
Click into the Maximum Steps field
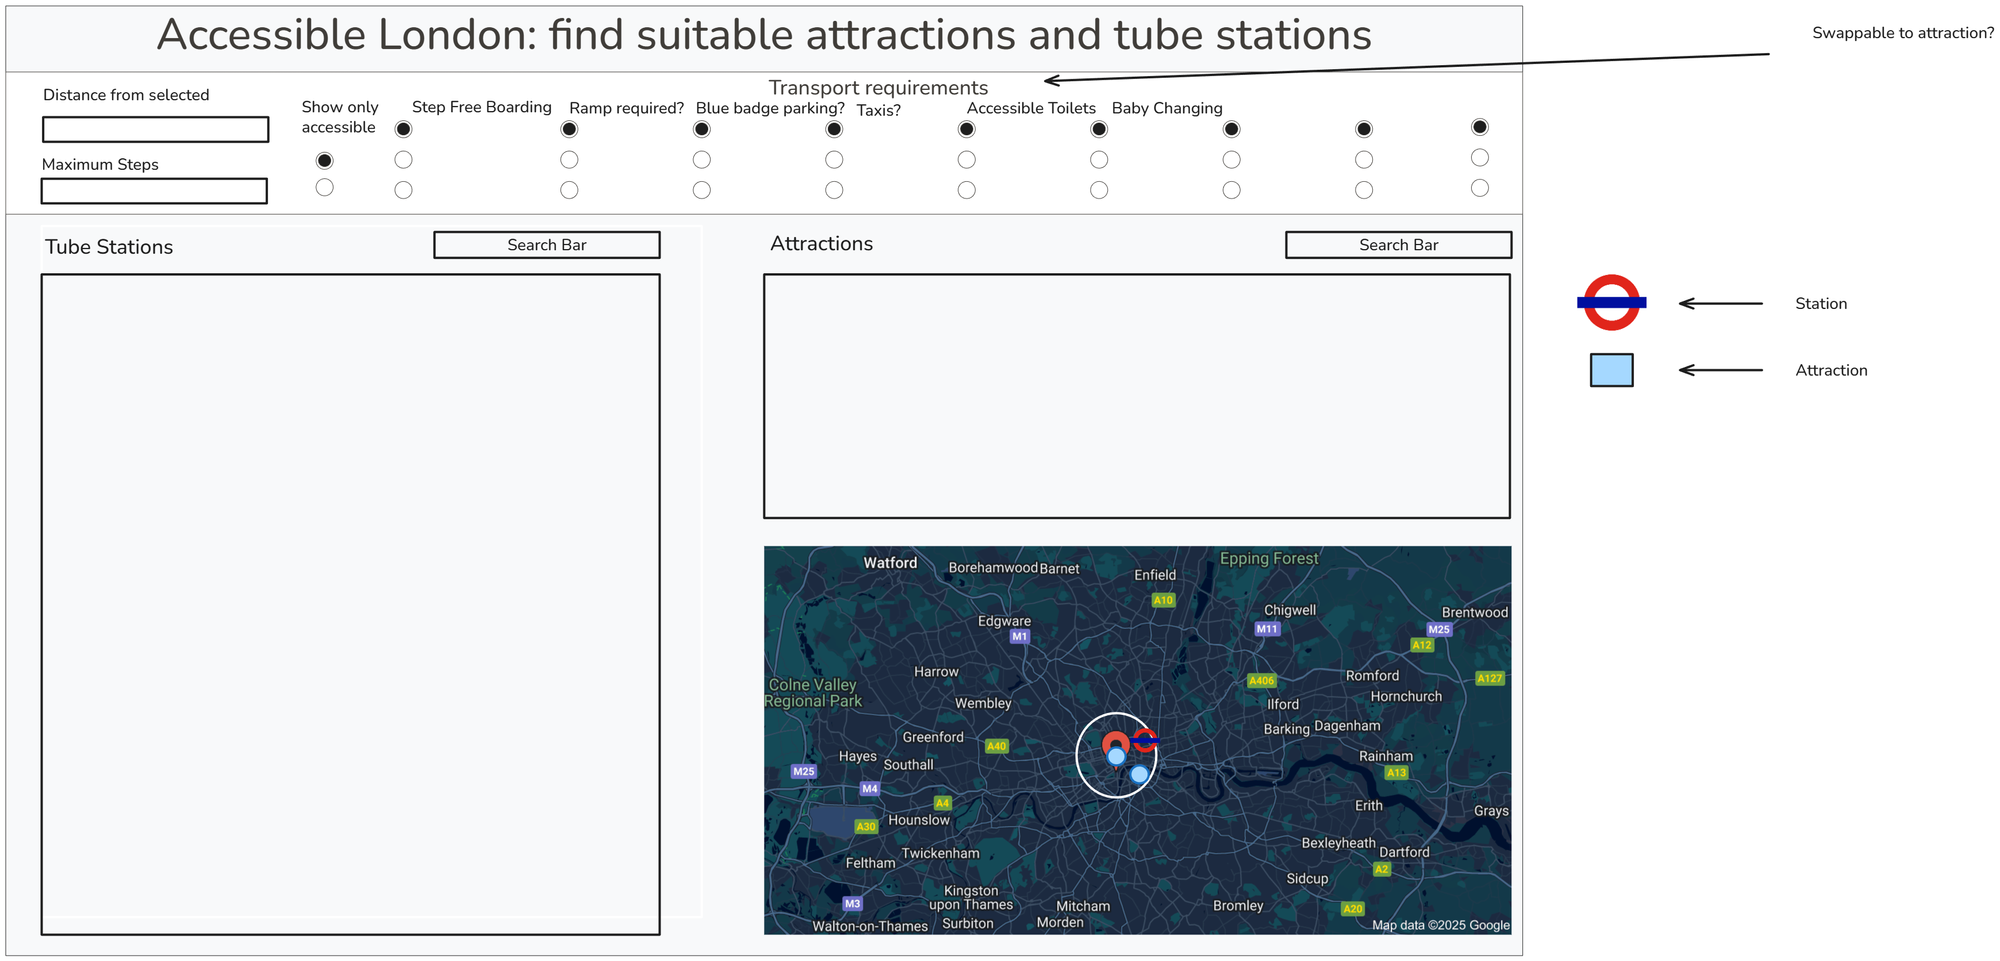pos(154,191)
